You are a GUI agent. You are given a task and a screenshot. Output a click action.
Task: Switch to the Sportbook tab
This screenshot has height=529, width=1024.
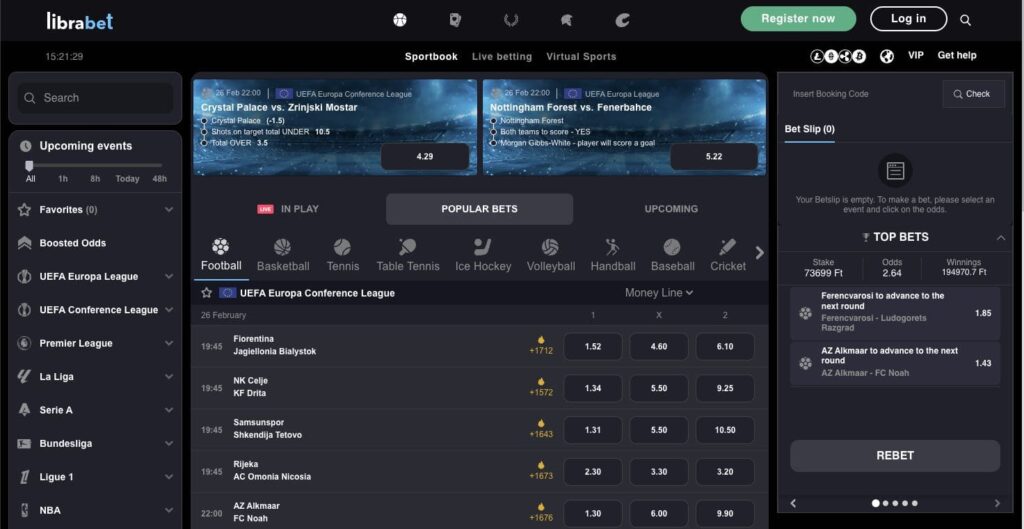(x=431, y=57)
